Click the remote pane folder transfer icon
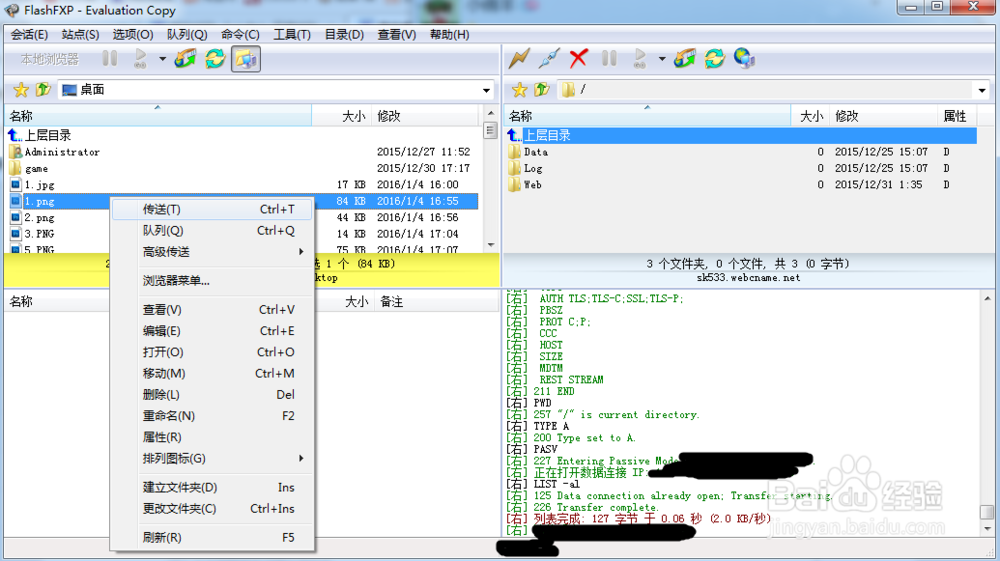This screenshot has height=561, width=1000. coord(685,59)
